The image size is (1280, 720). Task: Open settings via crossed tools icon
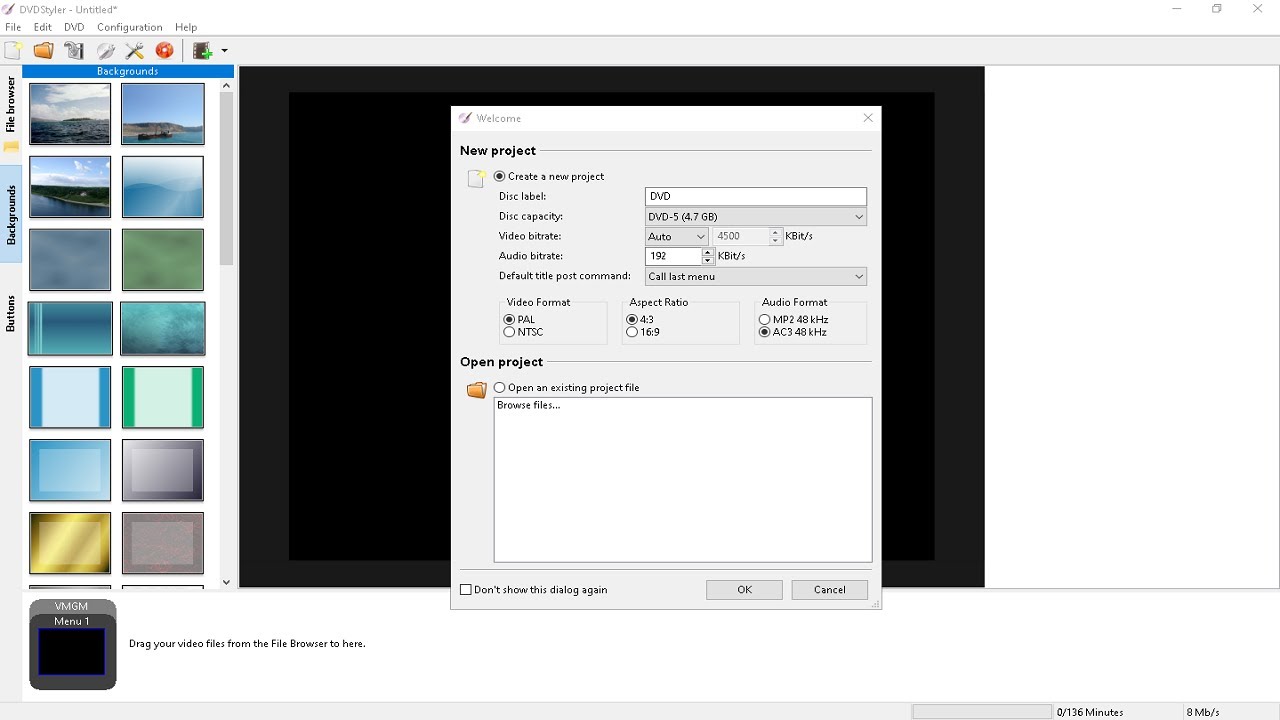(x=135, y=50)
